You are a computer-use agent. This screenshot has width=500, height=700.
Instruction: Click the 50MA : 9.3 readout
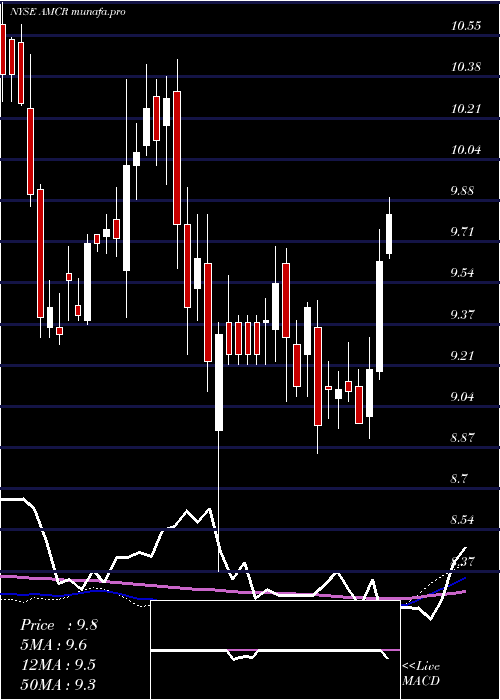(x=58, y=684)
